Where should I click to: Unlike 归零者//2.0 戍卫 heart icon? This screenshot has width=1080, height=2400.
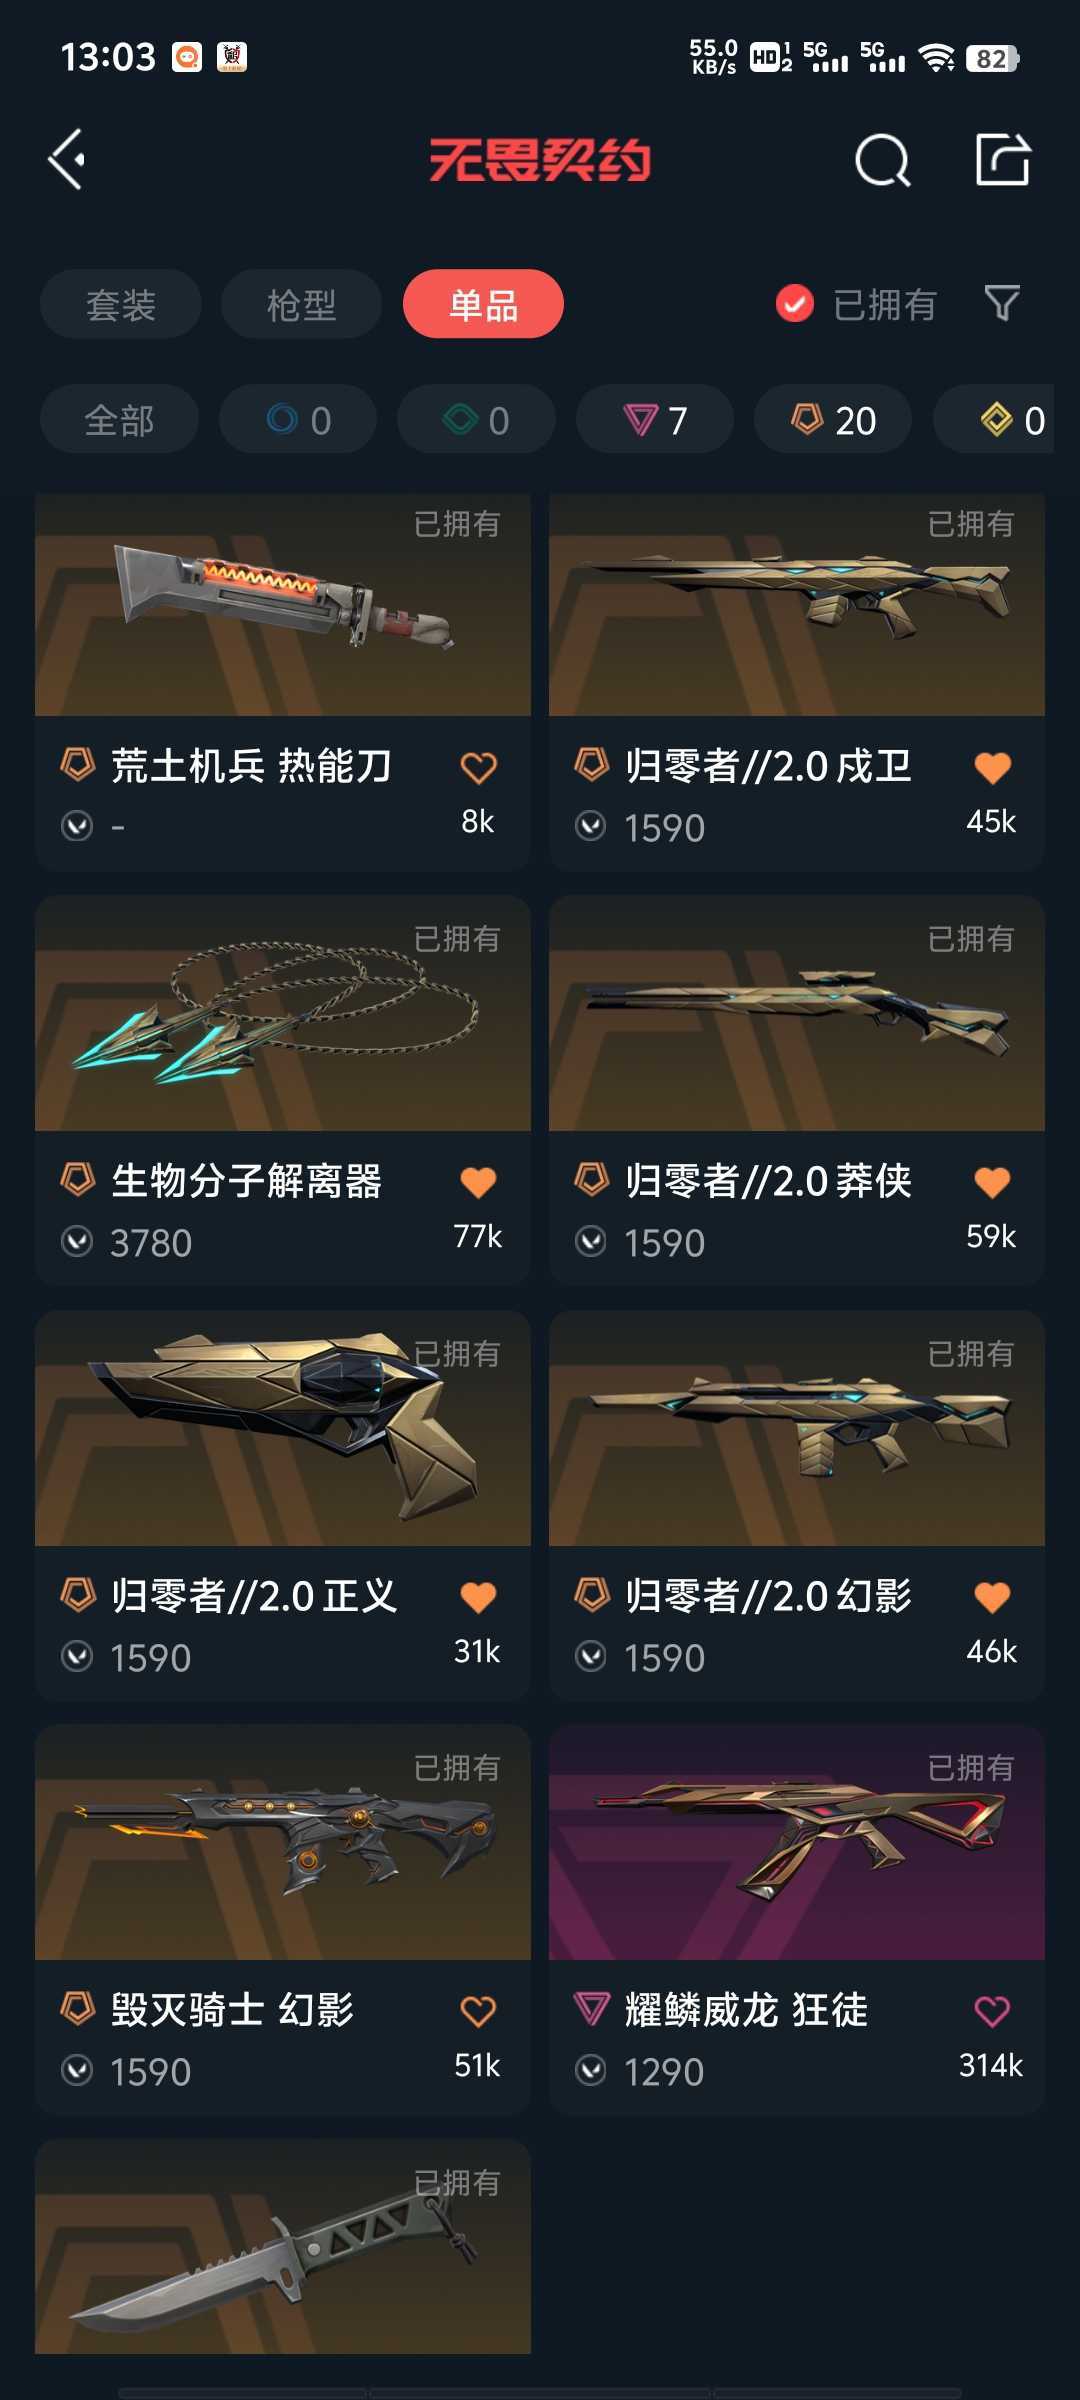click(x=992, y=768)
